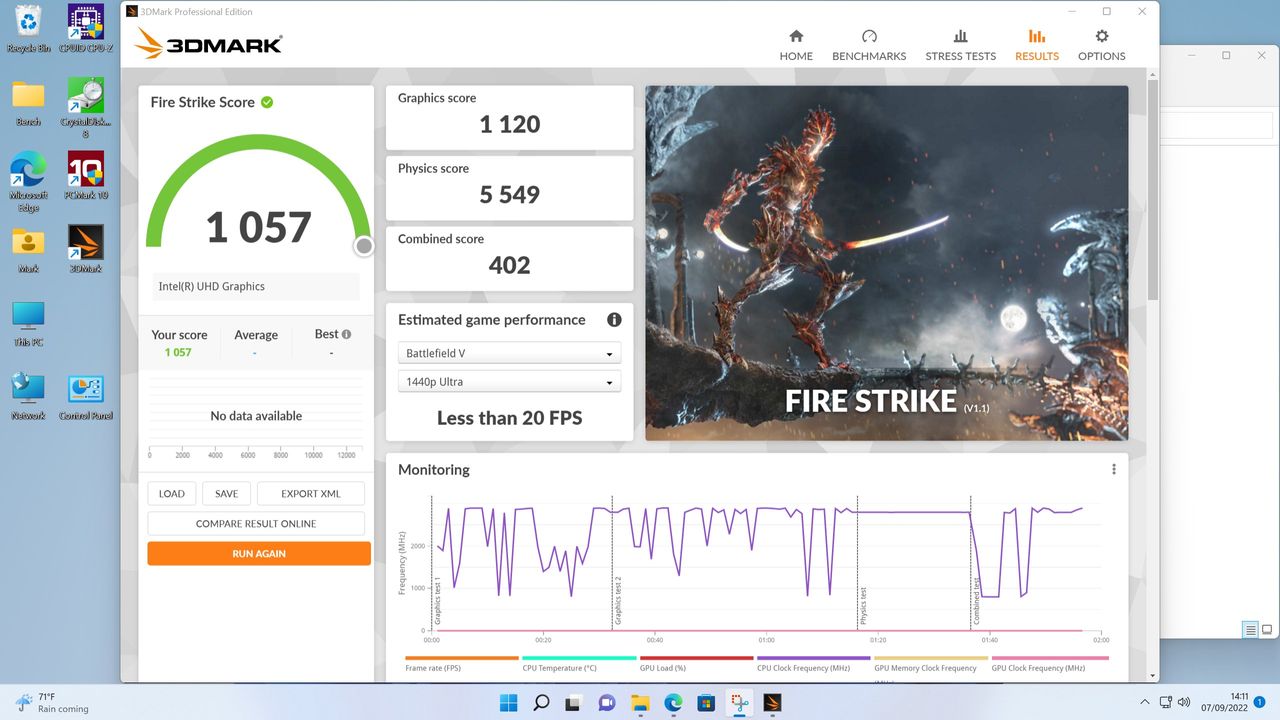Open the Network desktop icon
The width and height of the screenshot is (1280, 720).
[x=29, y=396]
